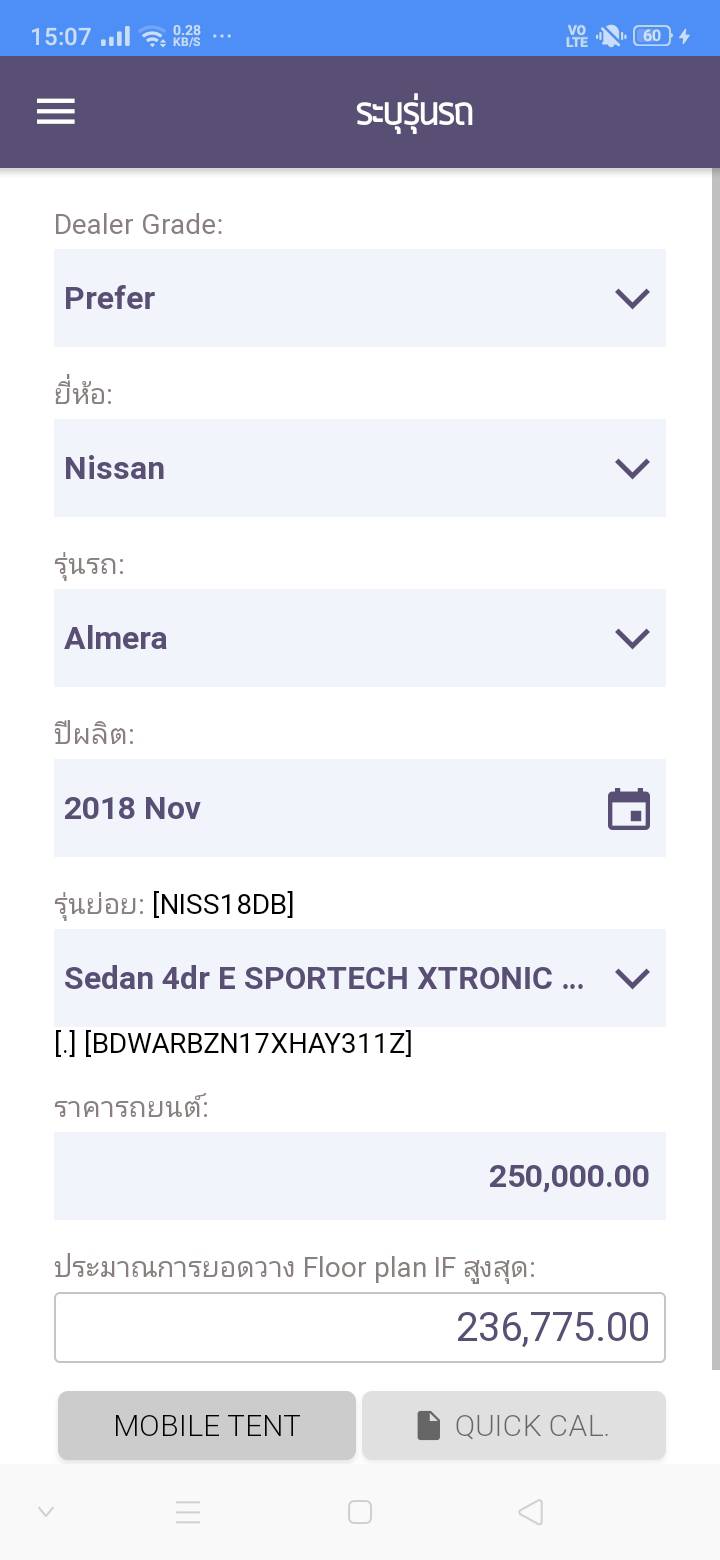This screenshot has height=1560, width=720.
Task: Tap the battery indicator in status bar
Action: [x=652, y=37]
